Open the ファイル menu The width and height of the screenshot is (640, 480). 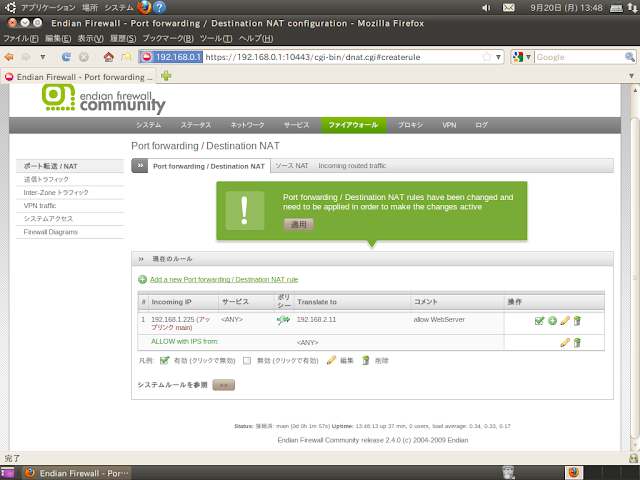tap(20, 38)
